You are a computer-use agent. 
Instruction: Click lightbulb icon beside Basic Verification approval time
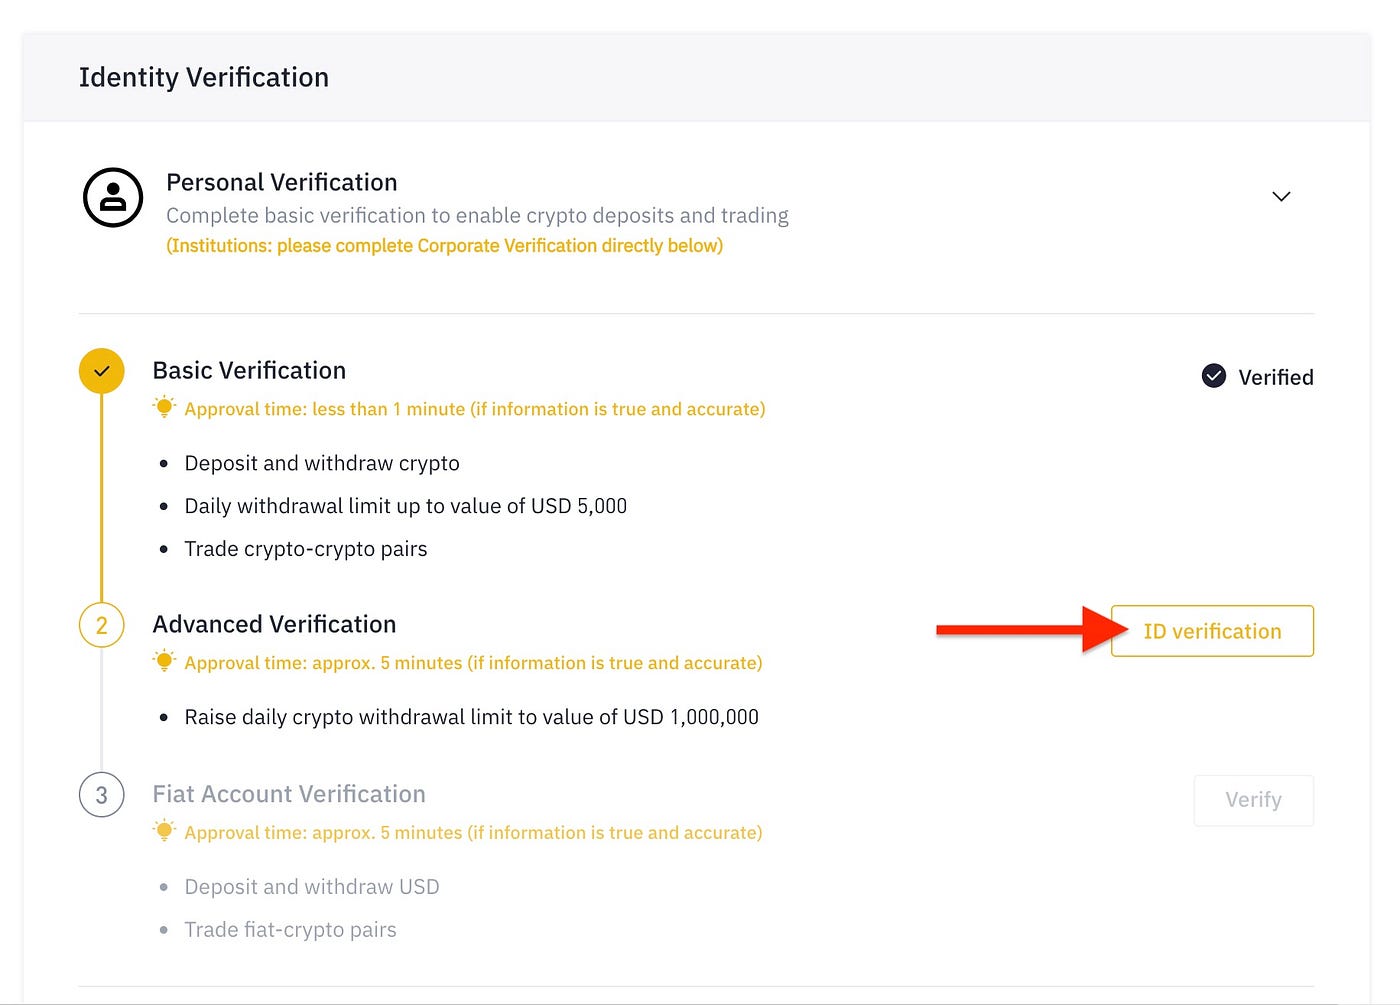pos(165,407)
